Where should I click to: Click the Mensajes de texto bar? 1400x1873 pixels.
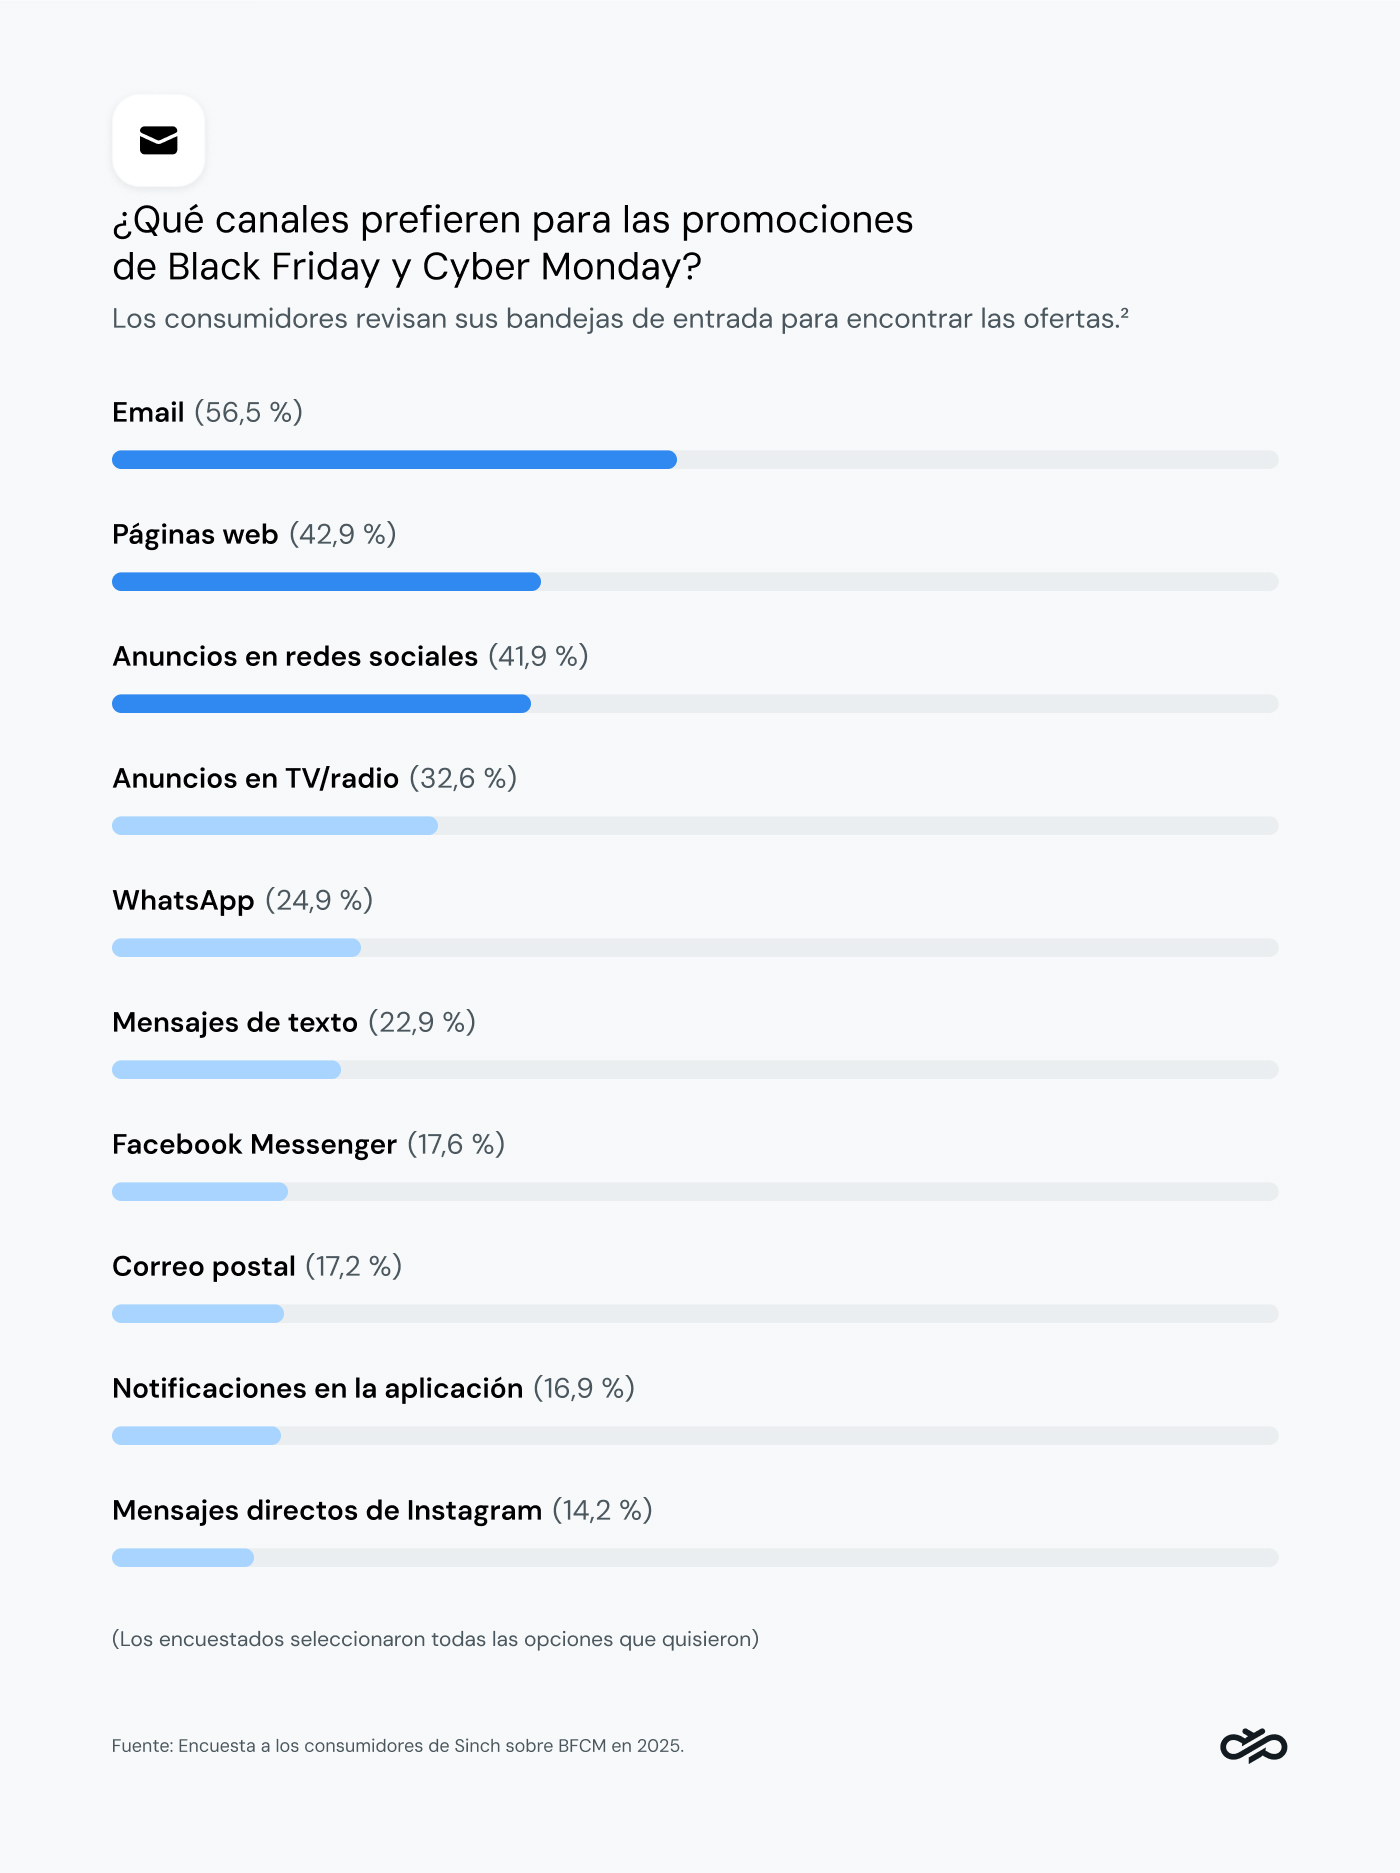pyautogui.click(x=695, y=1070)
